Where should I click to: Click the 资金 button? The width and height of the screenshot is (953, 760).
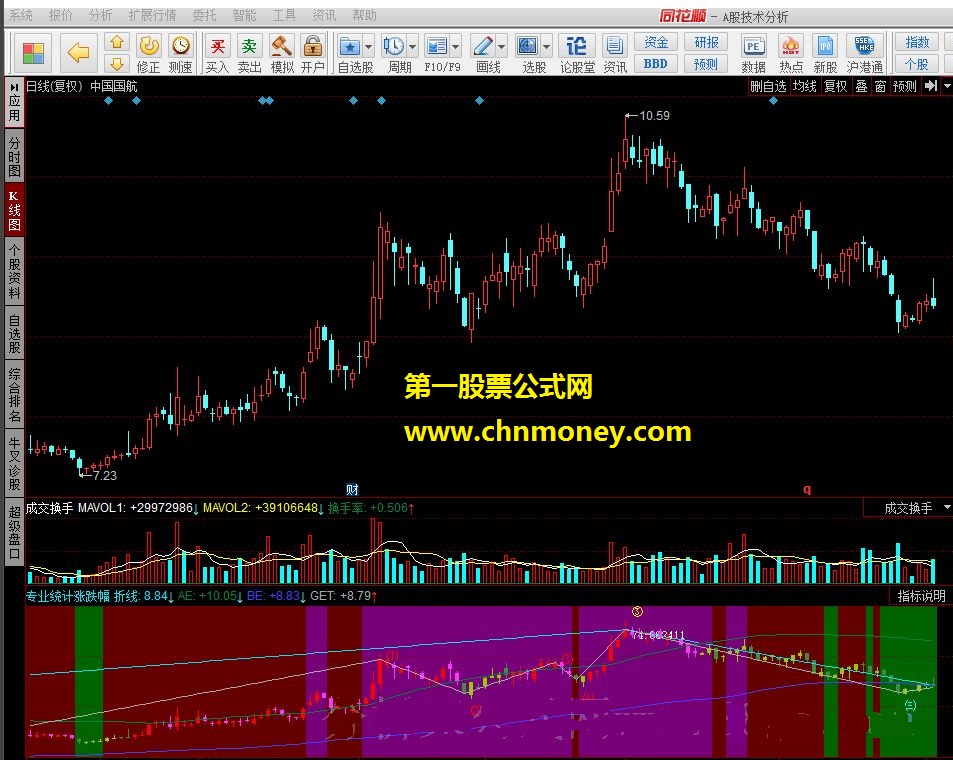(656, 42)
